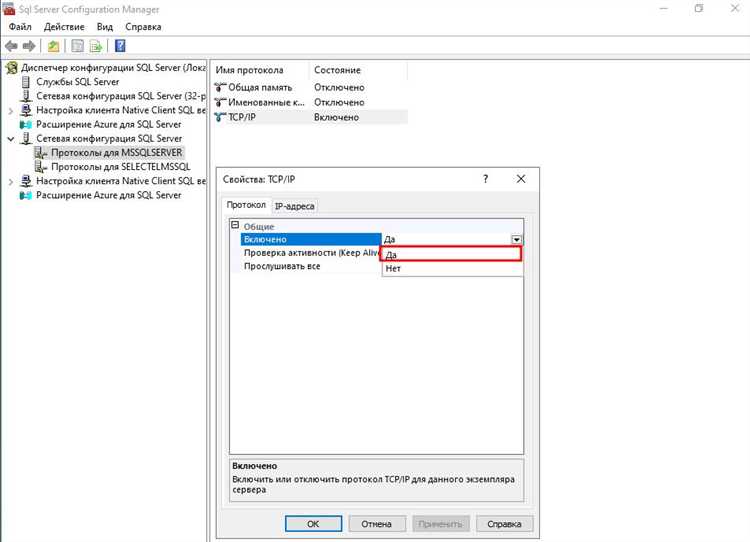Viewport: 750px width, 542px height.
Task: Open Properties via the toolbar icon
Action: [x=76, y=46]
